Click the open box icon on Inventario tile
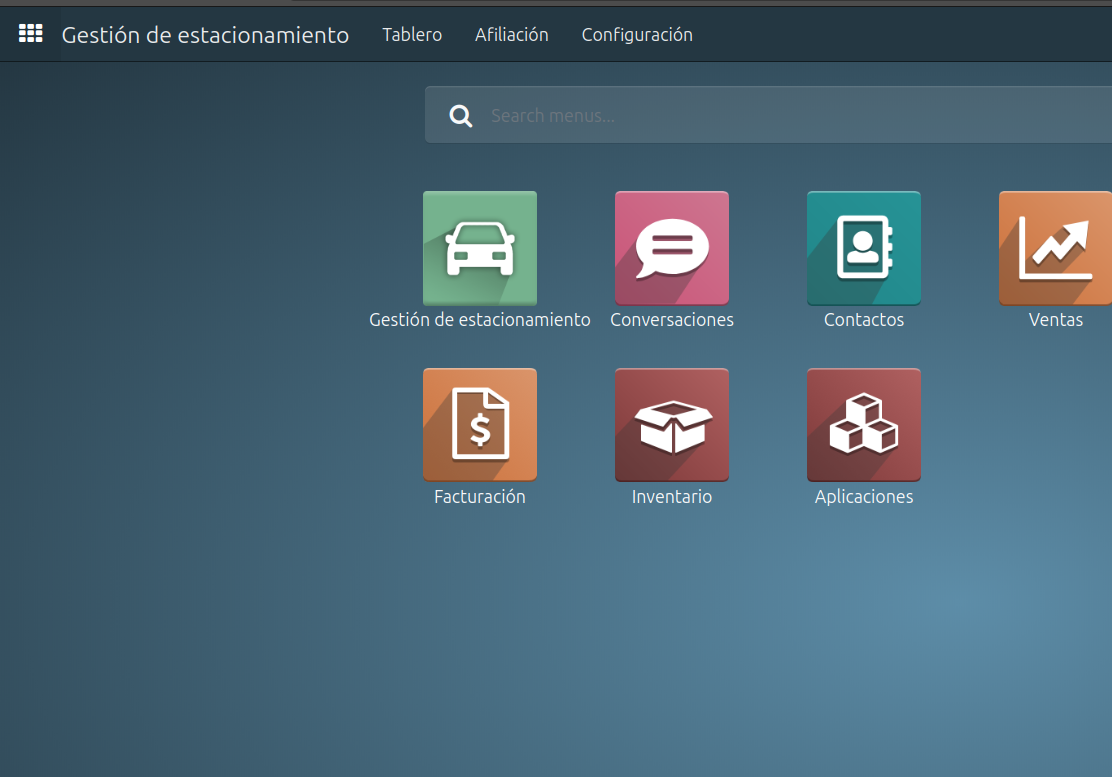The image size is (1112, 777). coord(672,424)
